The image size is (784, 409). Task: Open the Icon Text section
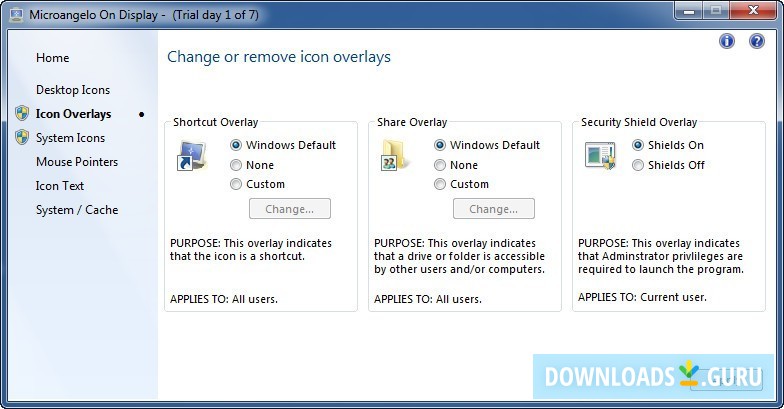60,186
